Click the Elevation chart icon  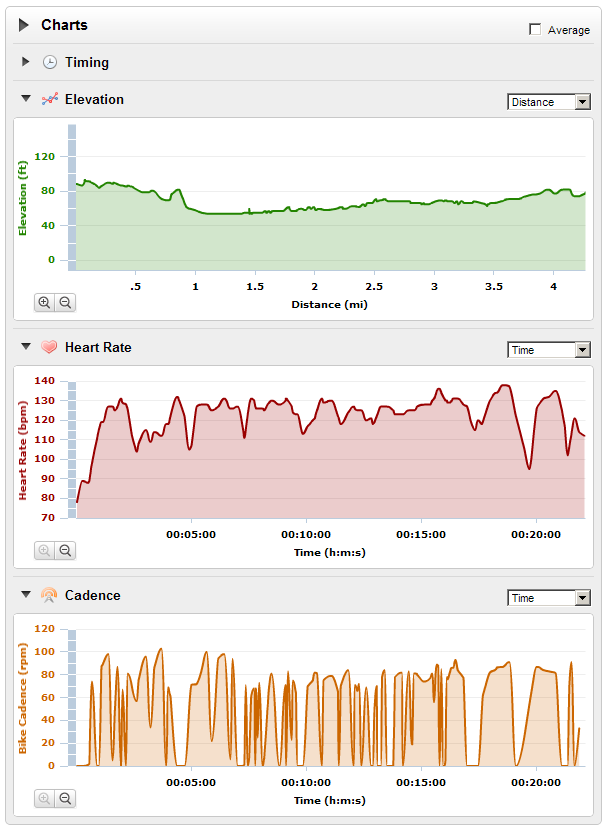click(x=50, y=99)
